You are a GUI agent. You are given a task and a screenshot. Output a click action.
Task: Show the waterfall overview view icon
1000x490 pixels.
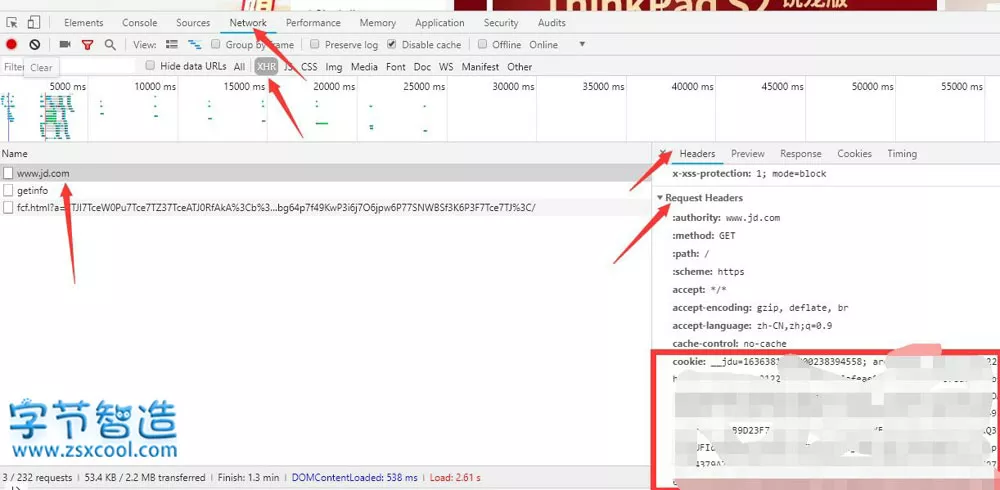click(195, 45)
